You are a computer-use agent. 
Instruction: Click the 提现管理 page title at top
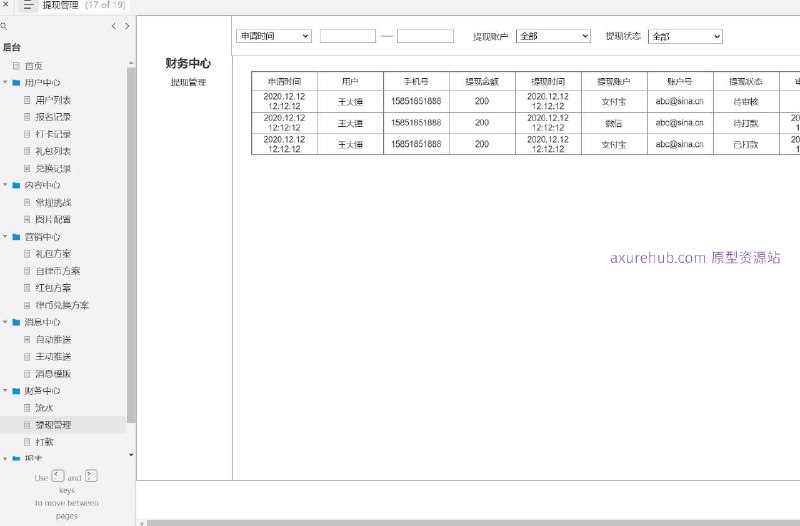pos(60,5)
